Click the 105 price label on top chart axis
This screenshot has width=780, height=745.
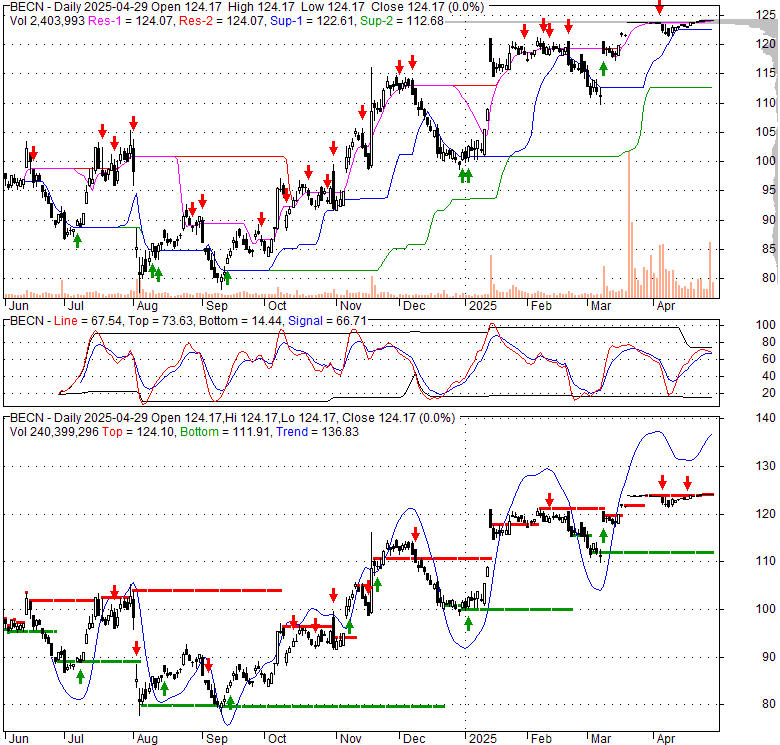766,132
